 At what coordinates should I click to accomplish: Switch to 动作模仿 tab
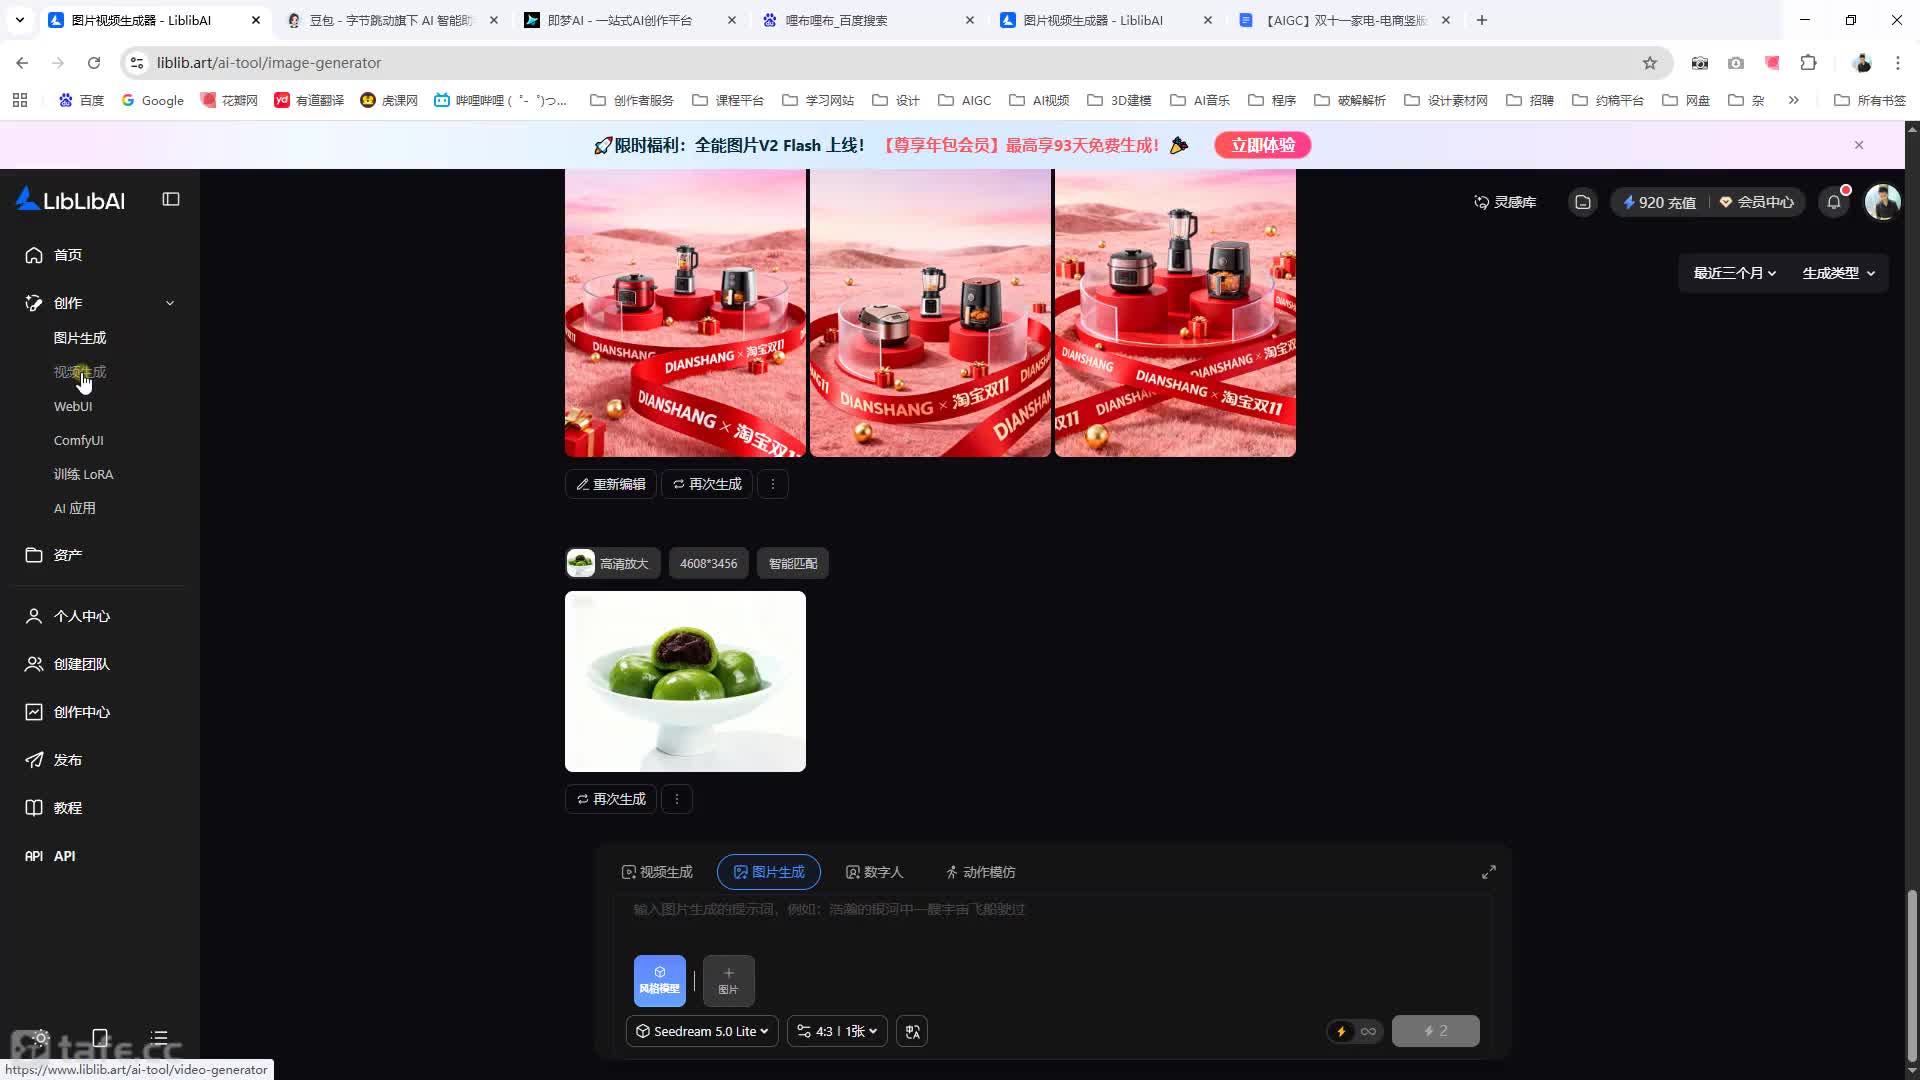point(980,872)
